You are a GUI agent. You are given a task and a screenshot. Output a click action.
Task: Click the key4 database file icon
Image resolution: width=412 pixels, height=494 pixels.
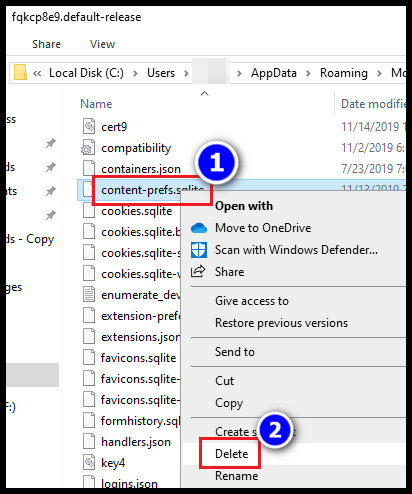point(89,463)
